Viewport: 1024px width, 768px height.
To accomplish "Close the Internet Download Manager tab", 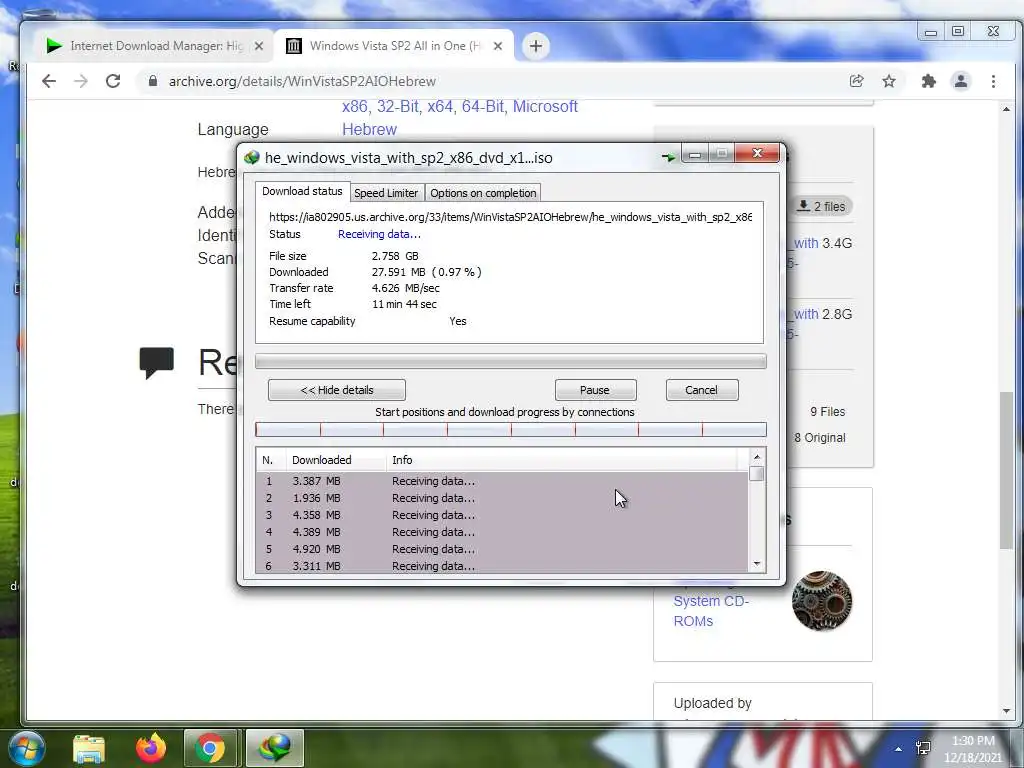I will pos(259,46).
